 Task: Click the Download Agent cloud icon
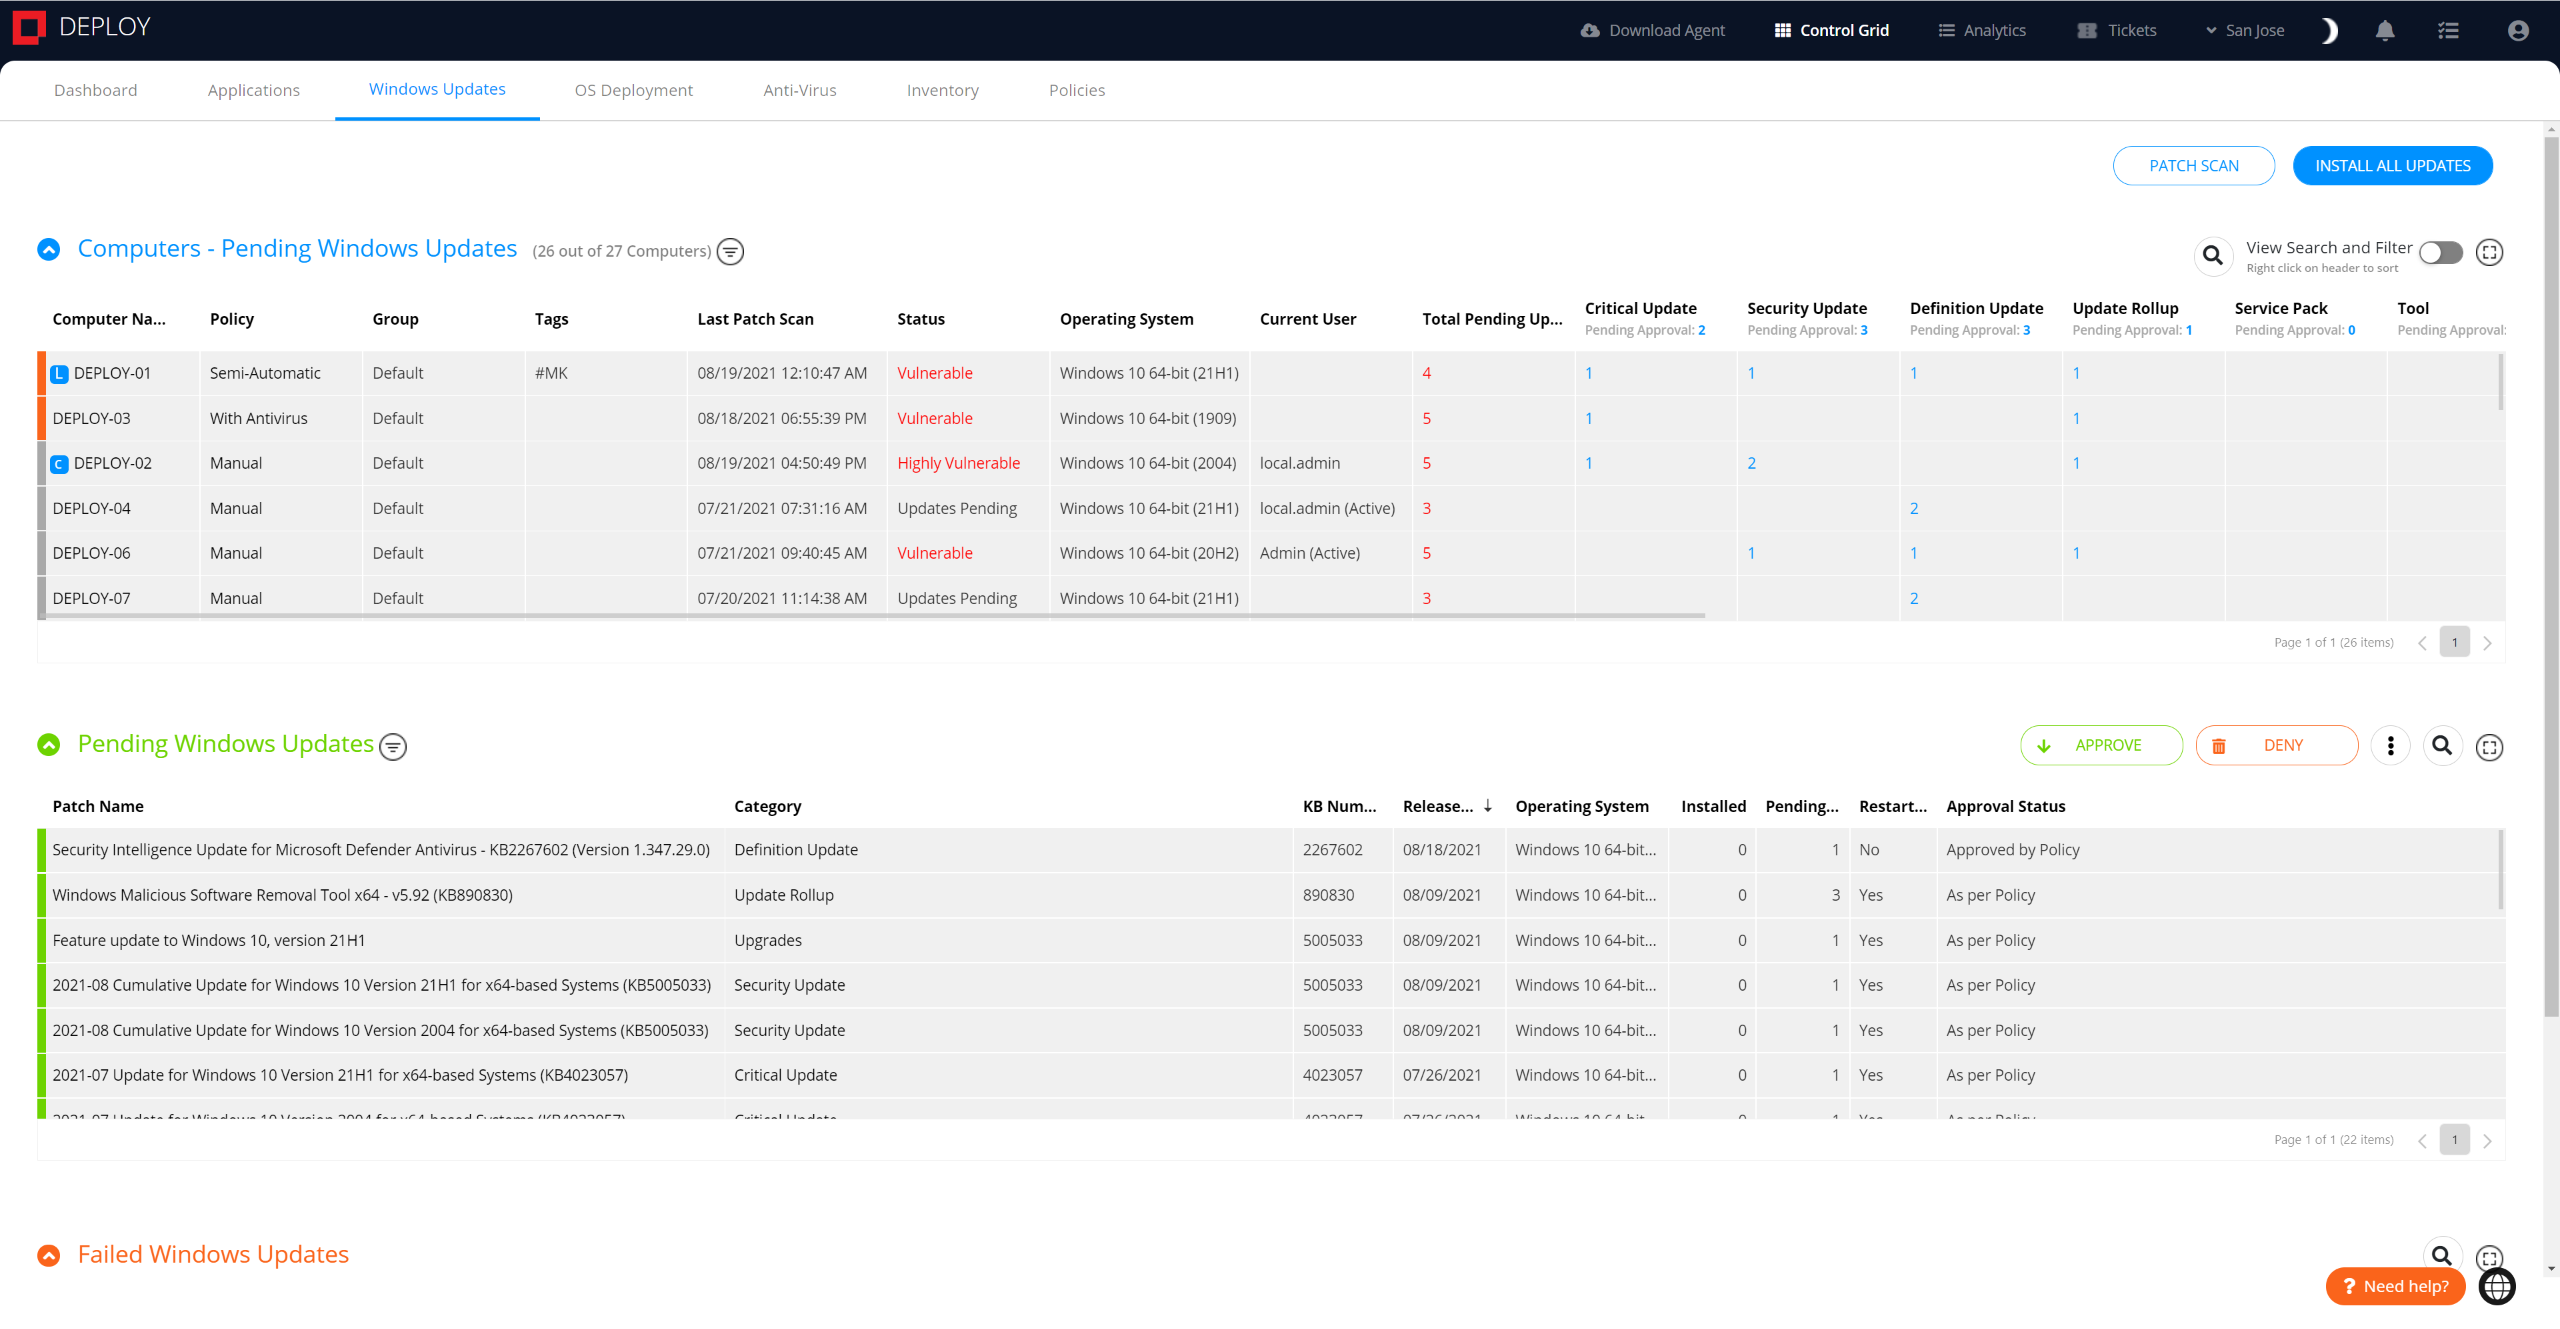(1590, 30)
